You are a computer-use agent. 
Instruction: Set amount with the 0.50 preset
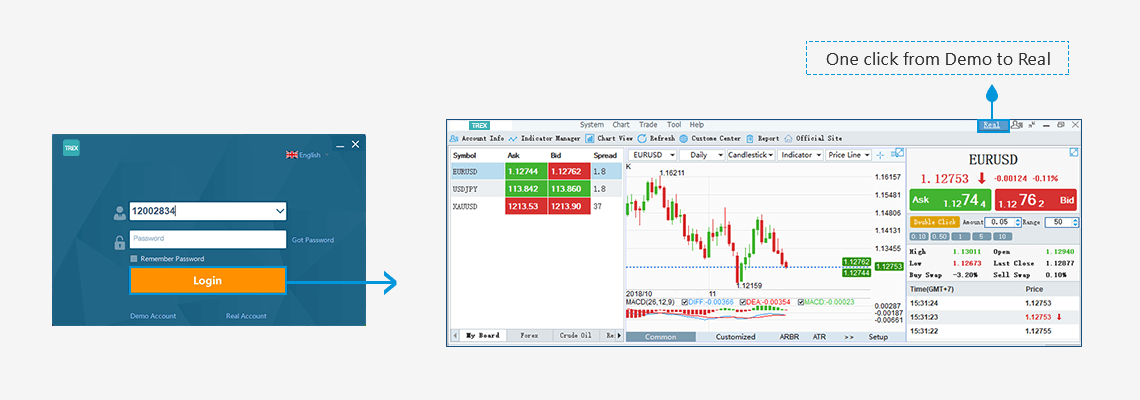click(x=939, y=236)
